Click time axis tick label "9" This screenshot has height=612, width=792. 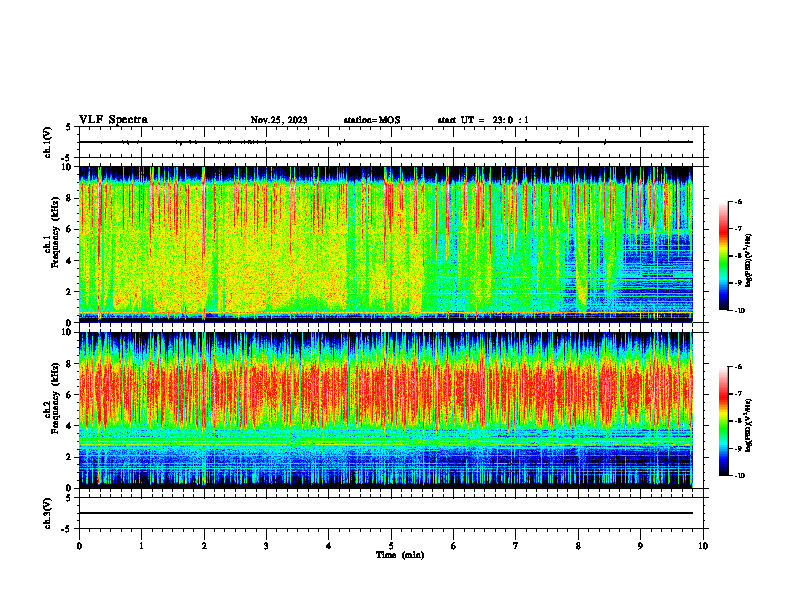(x=640, y=546)
